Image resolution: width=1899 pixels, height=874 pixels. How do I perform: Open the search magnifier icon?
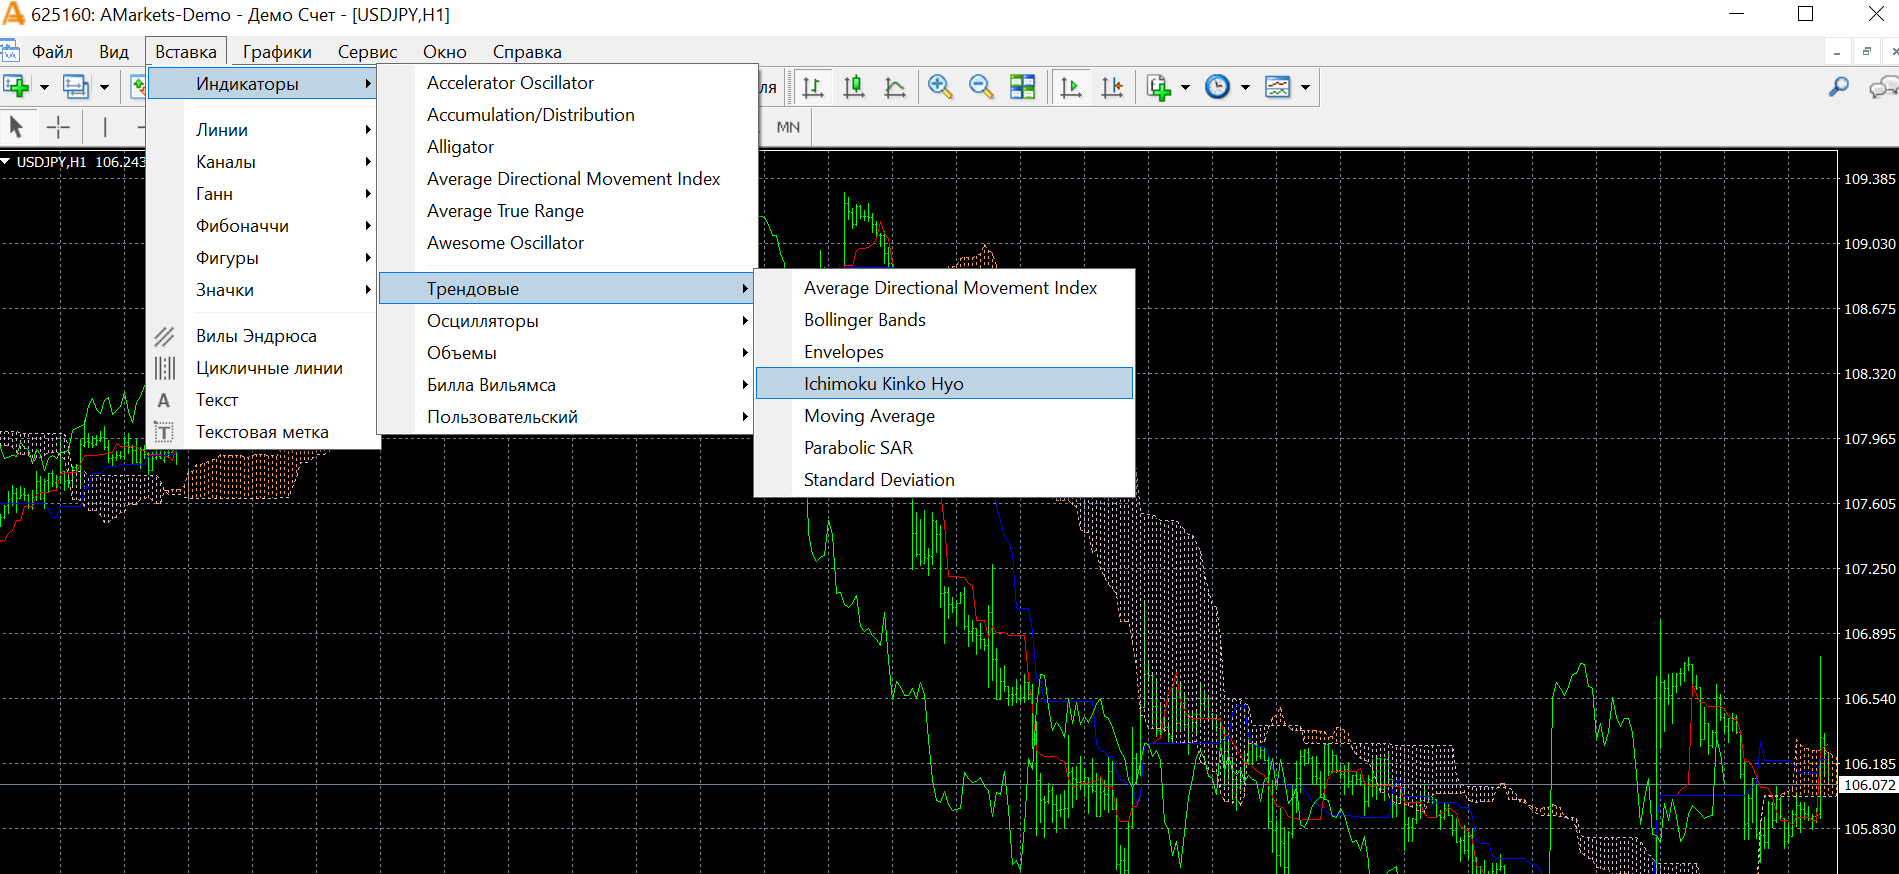click(x=1838, y=87)
